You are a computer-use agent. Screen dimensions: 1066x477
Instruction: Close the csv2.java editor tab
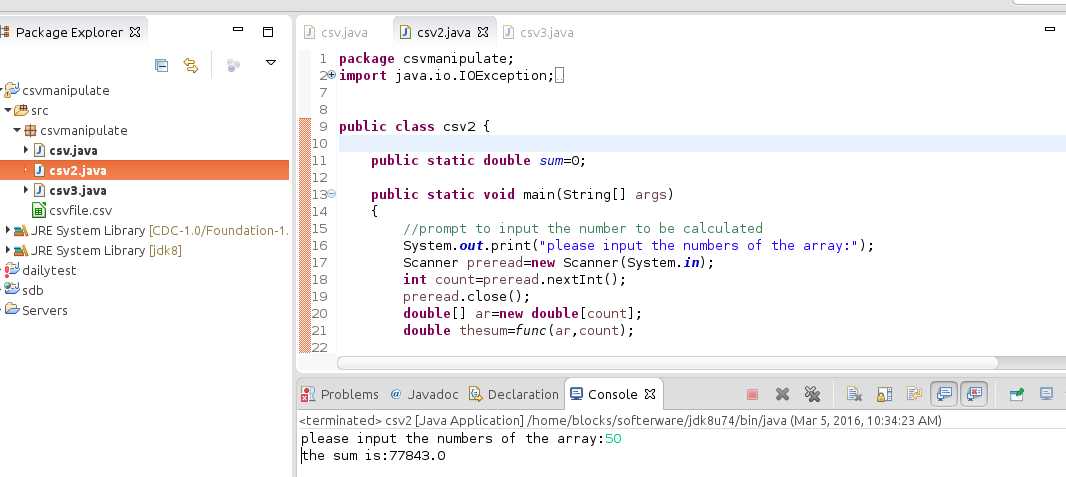483,32
